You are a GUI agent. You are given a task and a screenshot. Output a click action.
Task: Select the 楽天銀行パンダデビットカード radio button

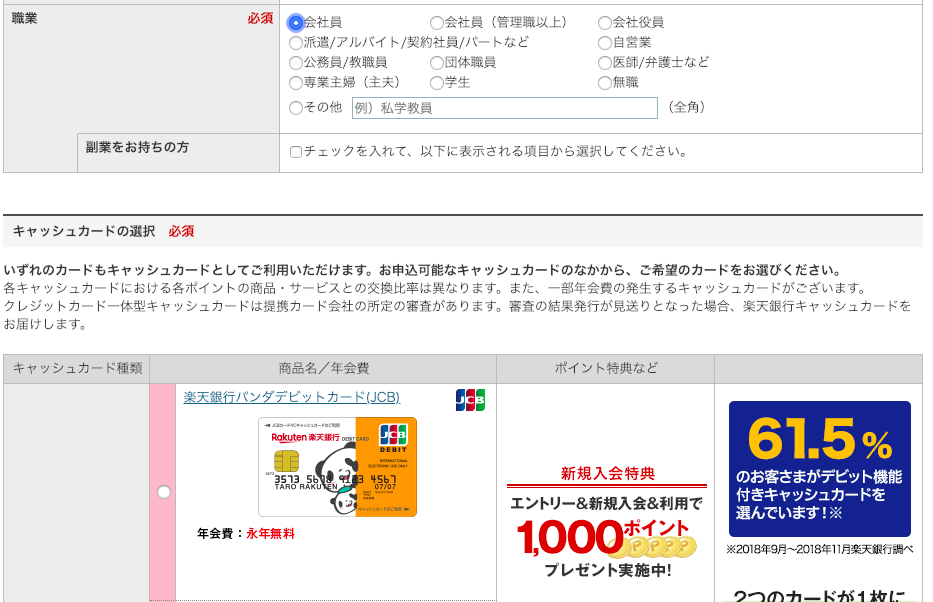point(164,492)
